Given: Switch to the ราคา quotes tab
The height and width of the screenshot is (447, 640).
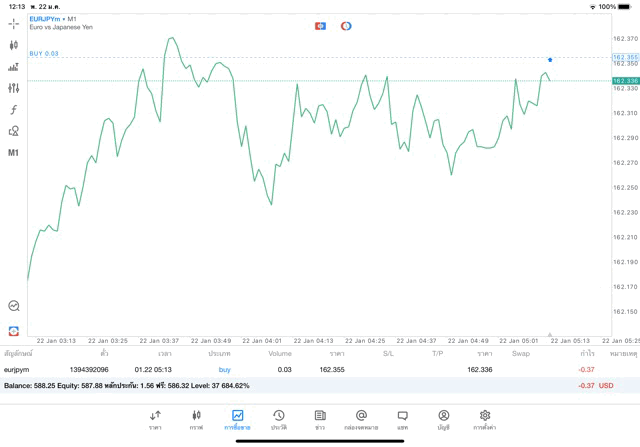Looking at the screenshot, I should (x=155, y=419).
